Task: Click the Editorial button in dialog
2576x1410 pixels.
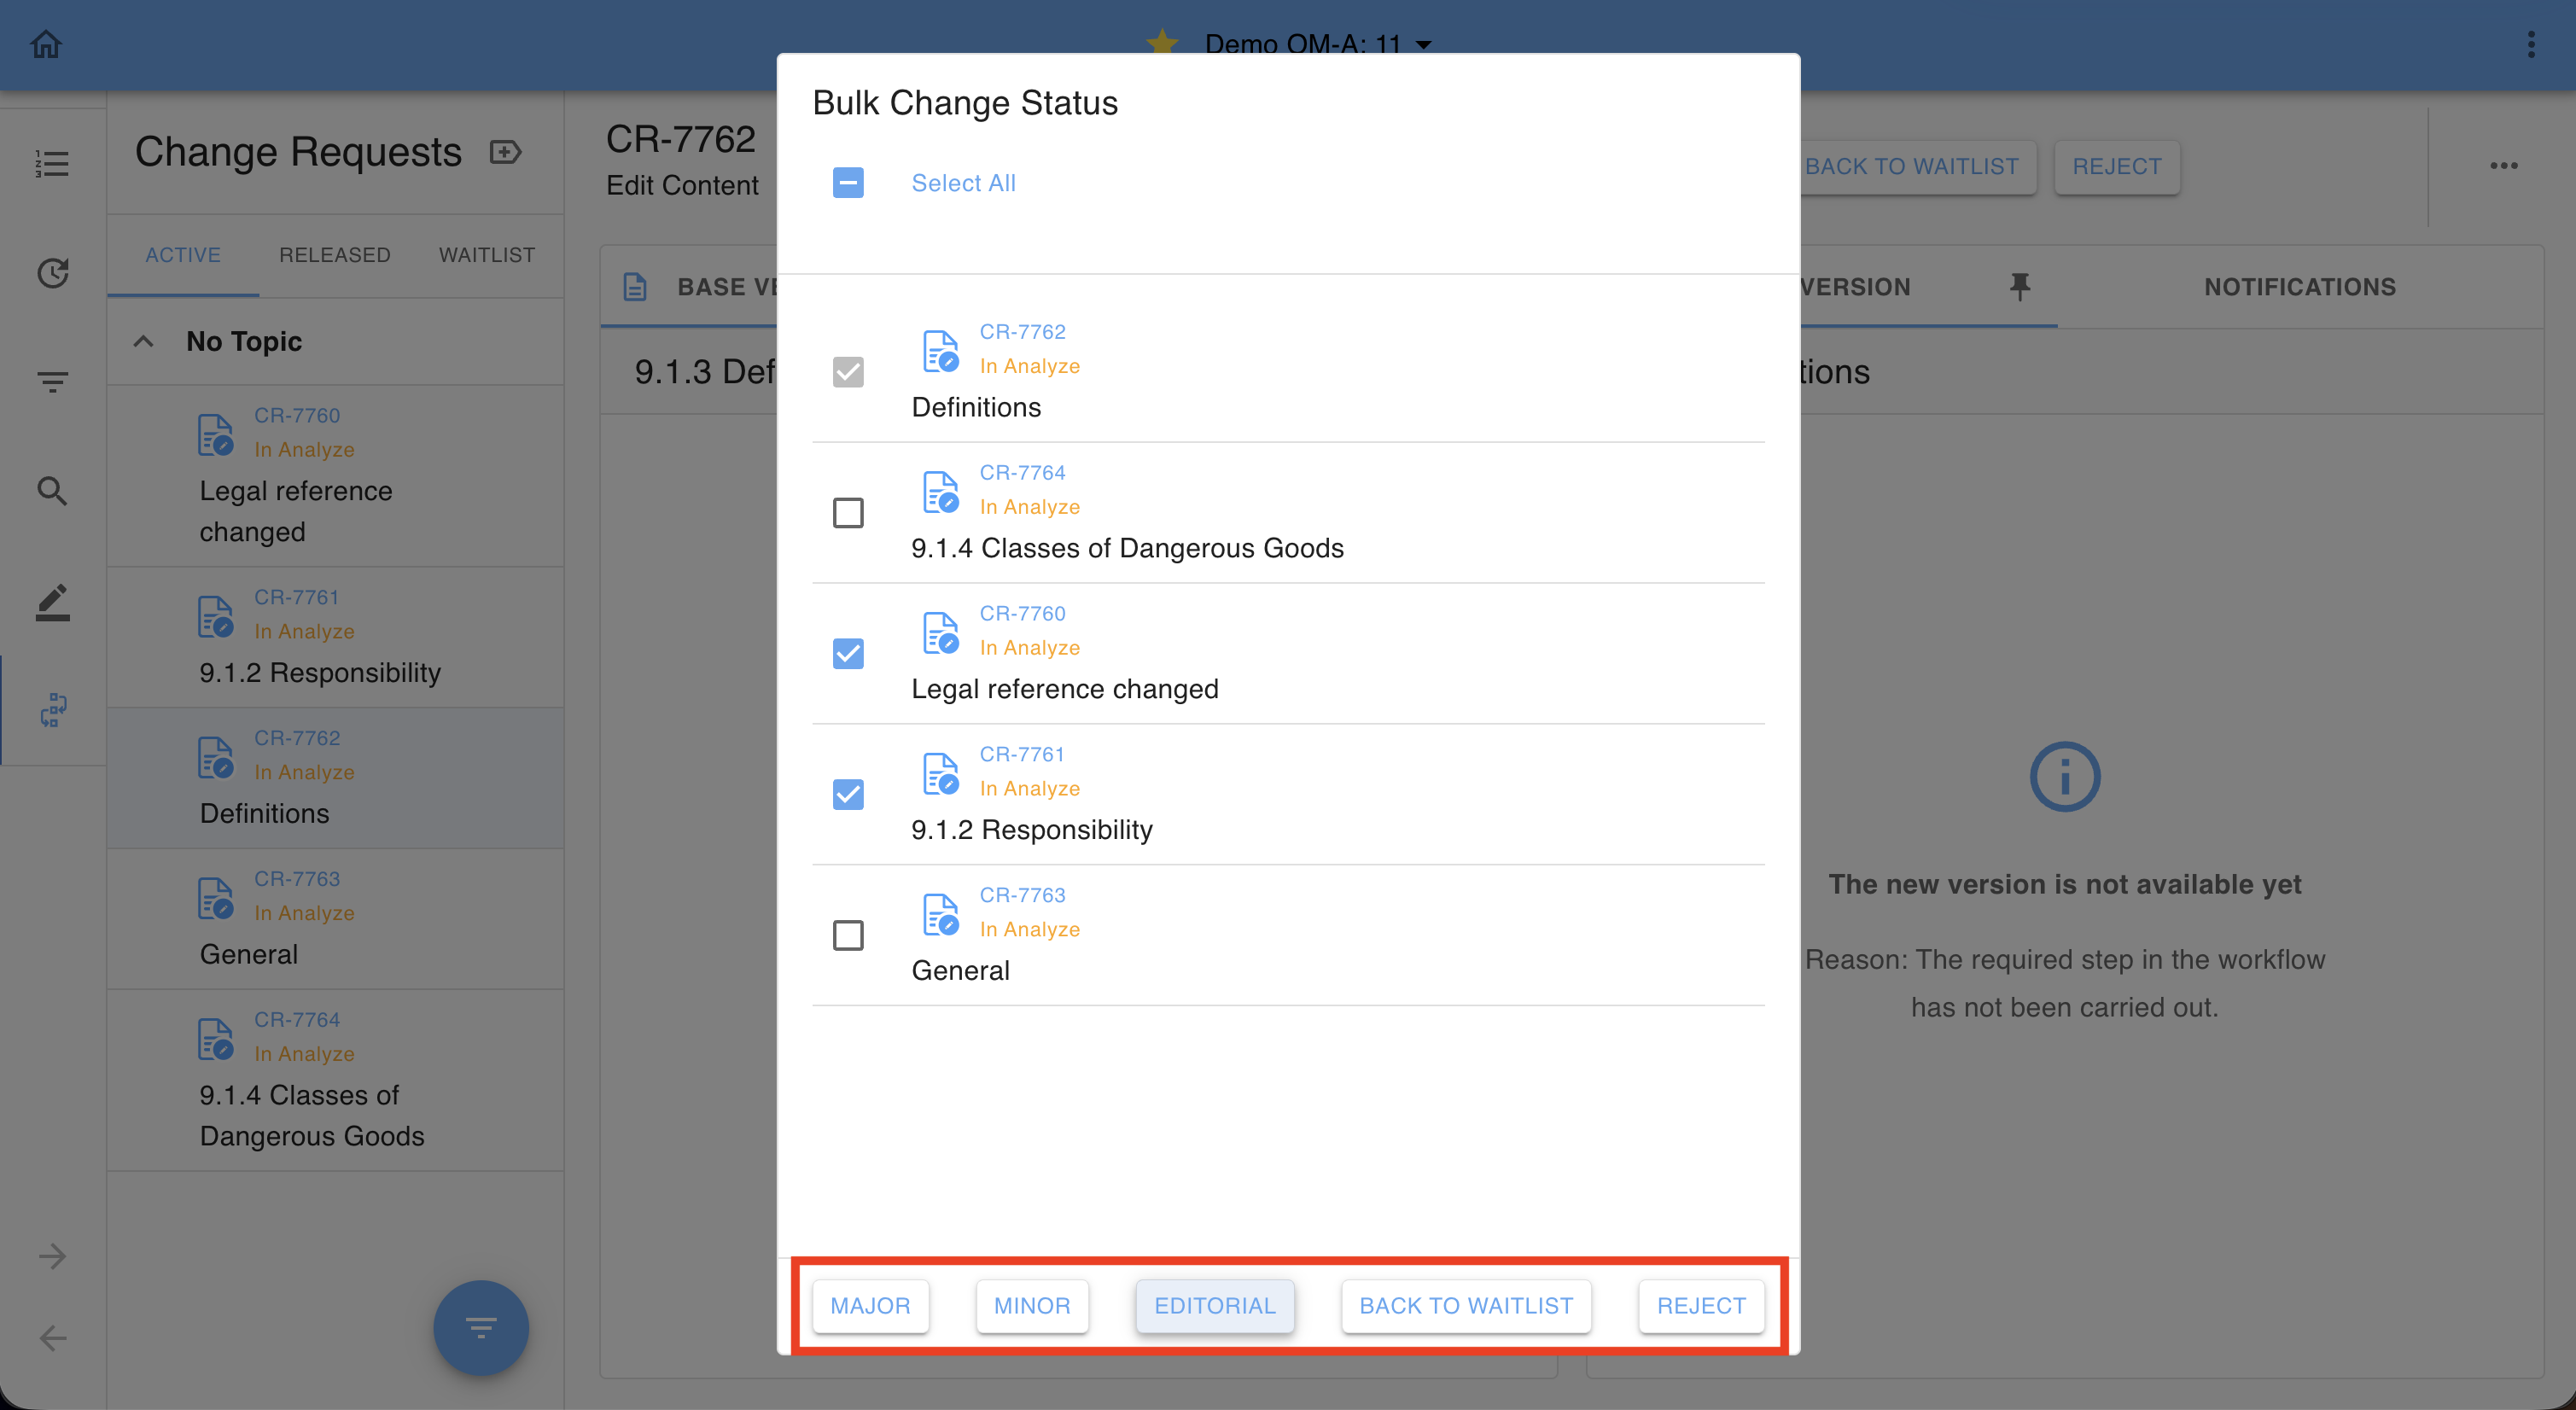Action: [1214, 1306]
